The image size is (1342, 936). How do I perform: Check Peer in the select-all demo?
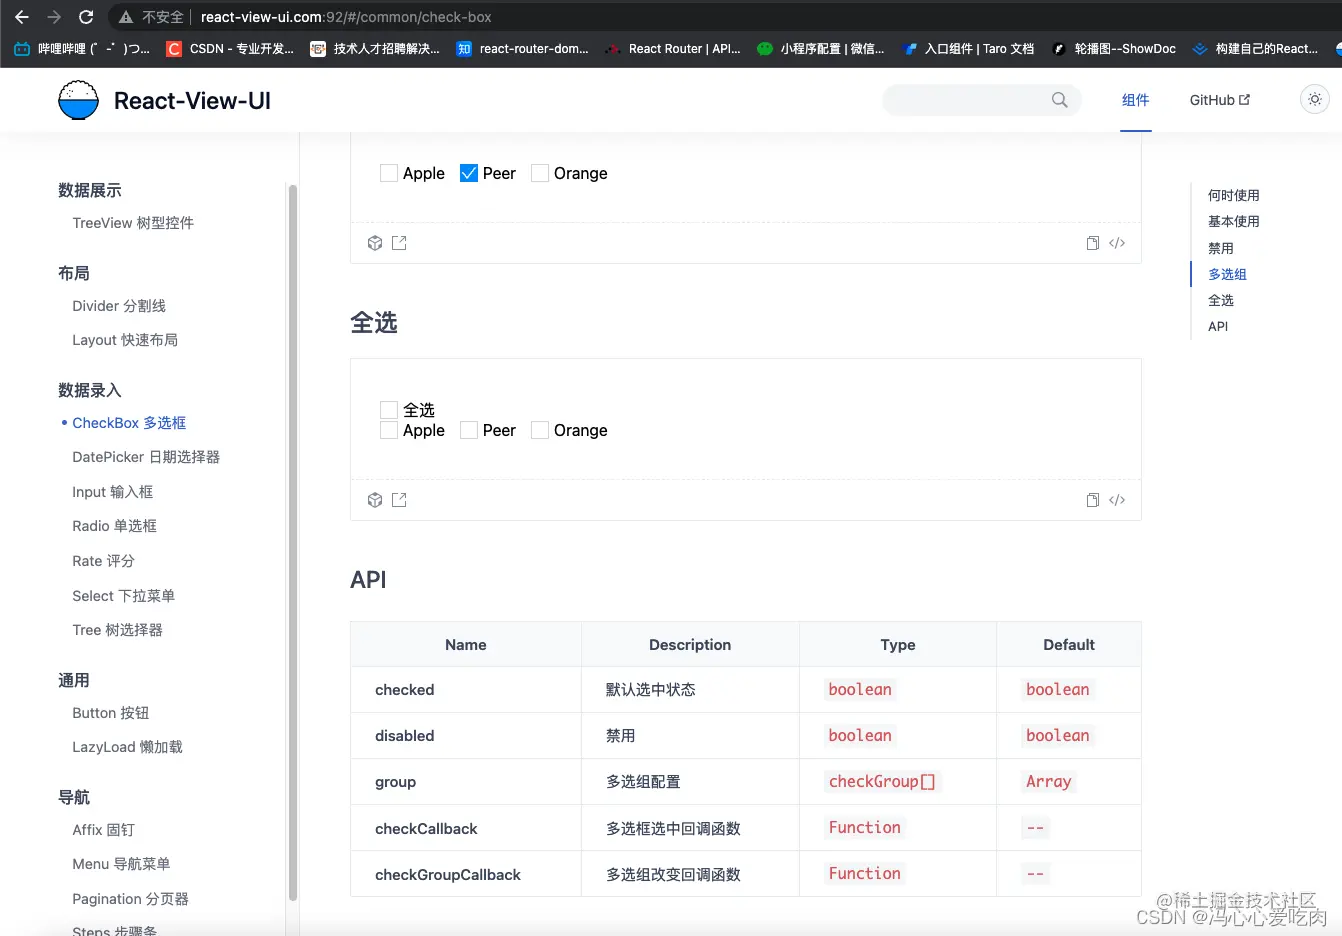469,430
